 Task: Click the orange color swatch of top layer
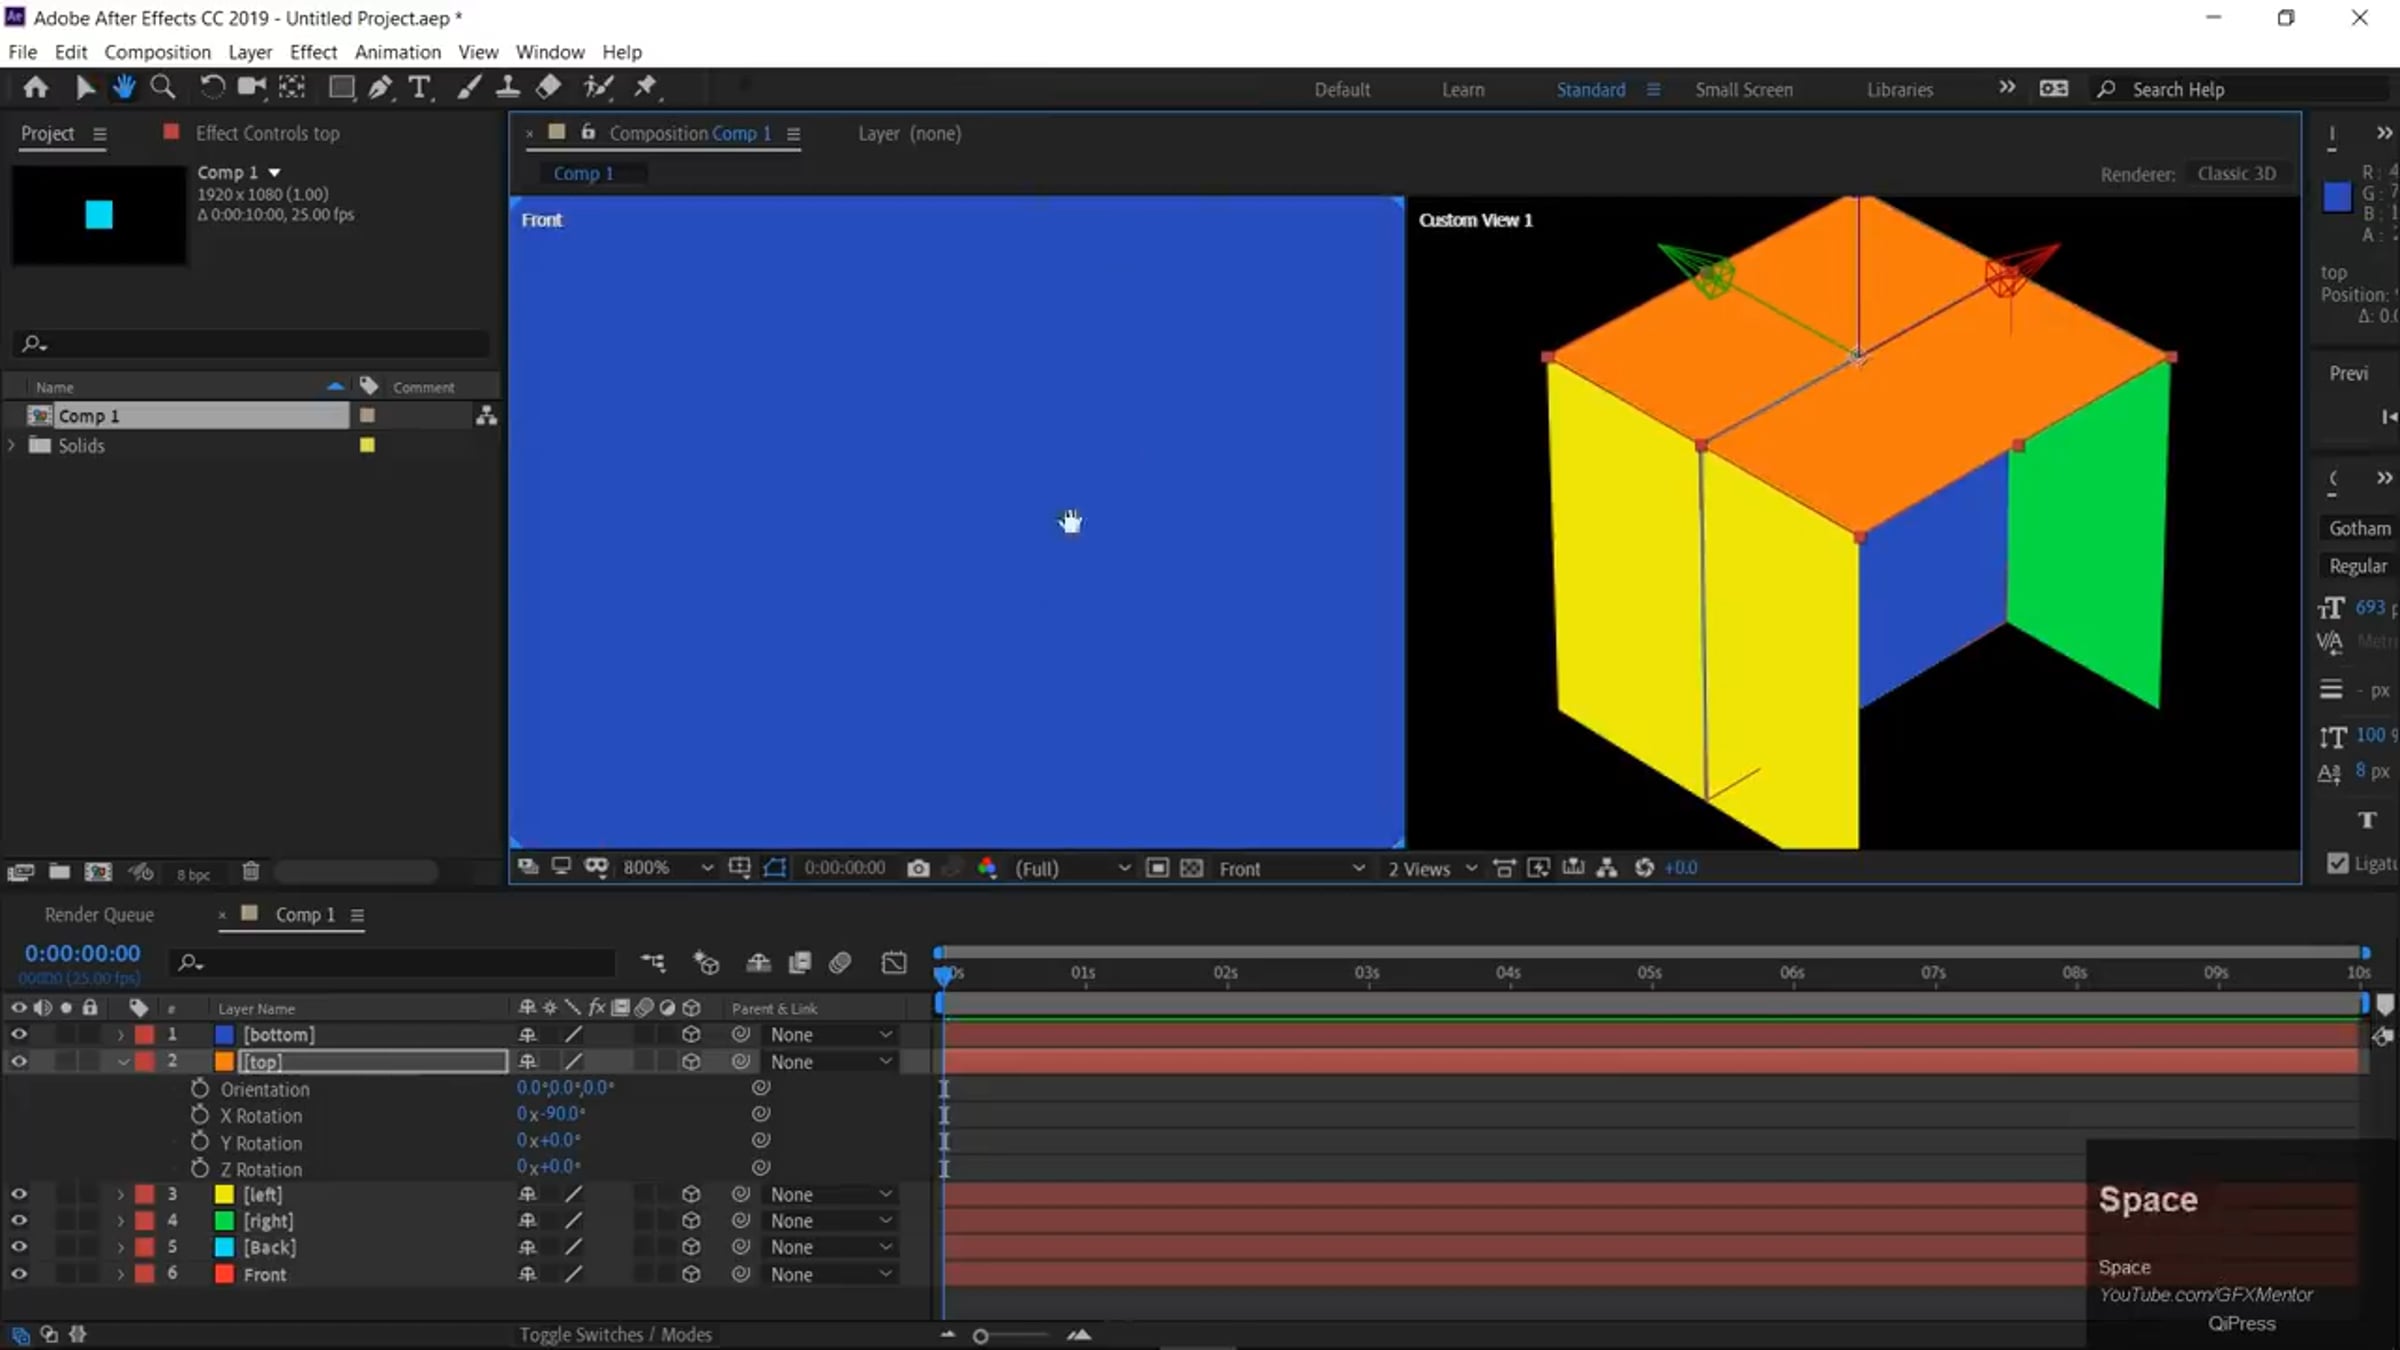coord(224,1062)
